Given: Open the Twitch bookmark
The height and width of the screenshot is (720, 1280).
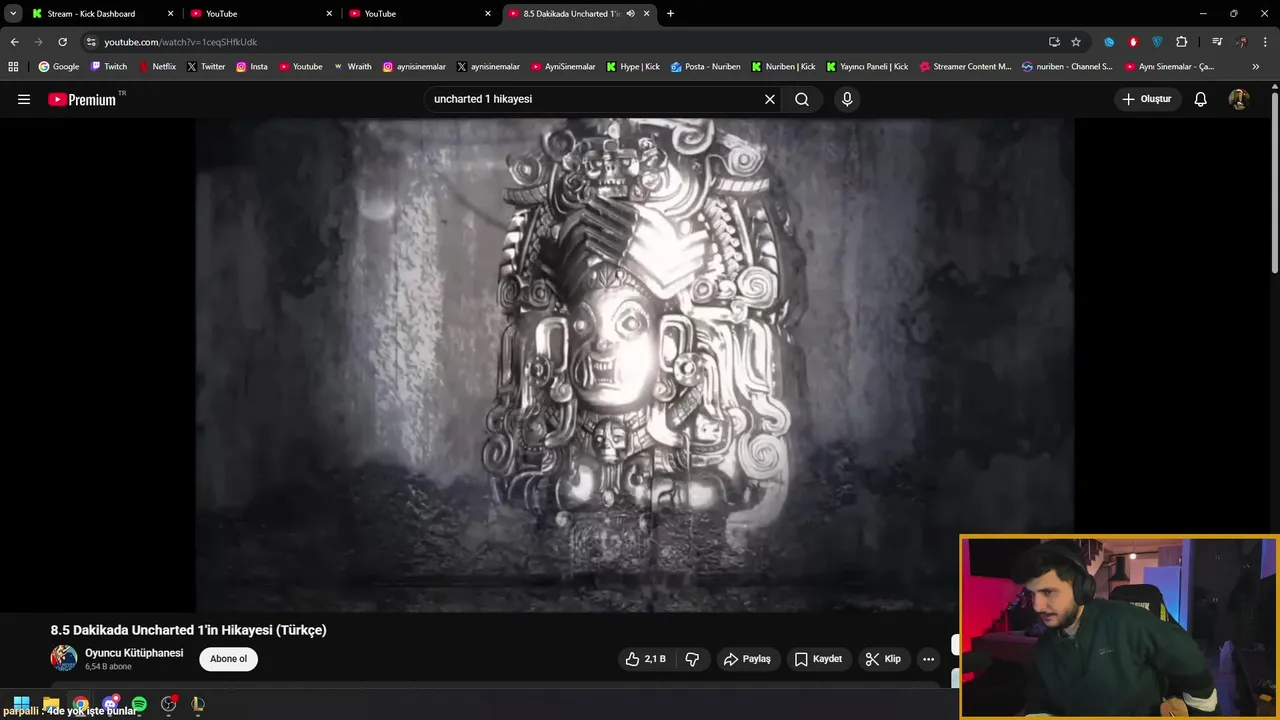Looking at the screenshot, I should coord(109,67).
